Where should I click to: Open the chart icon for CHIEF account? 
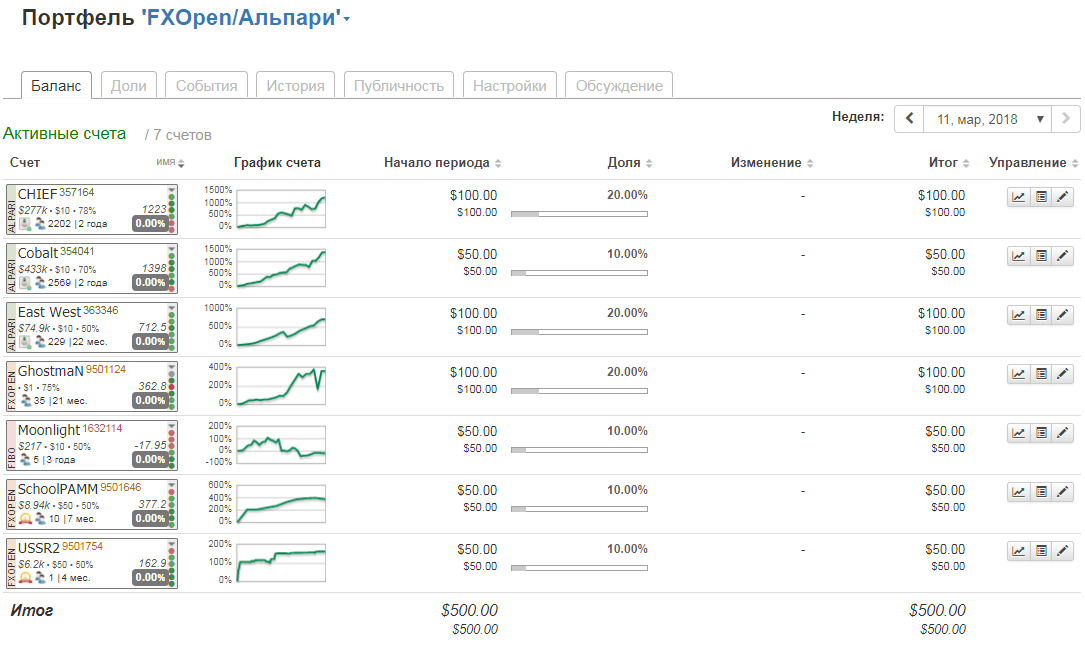(1018, 197)
